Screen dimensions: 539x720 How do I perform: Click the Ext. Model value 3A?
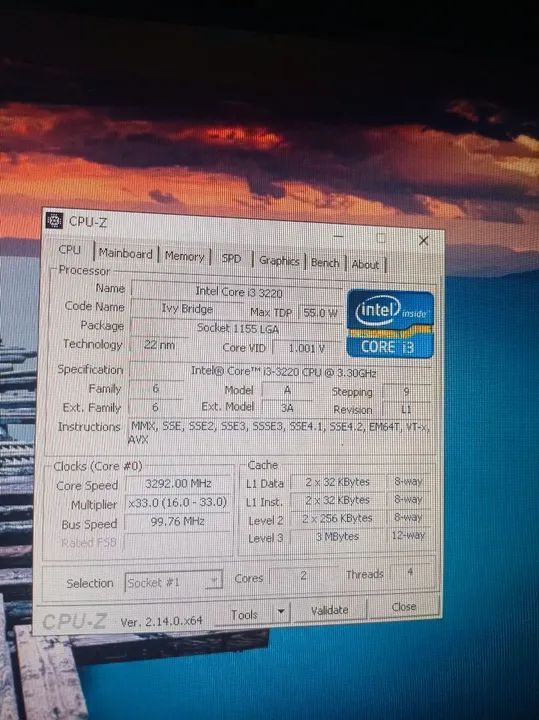[x=287, y=407]
